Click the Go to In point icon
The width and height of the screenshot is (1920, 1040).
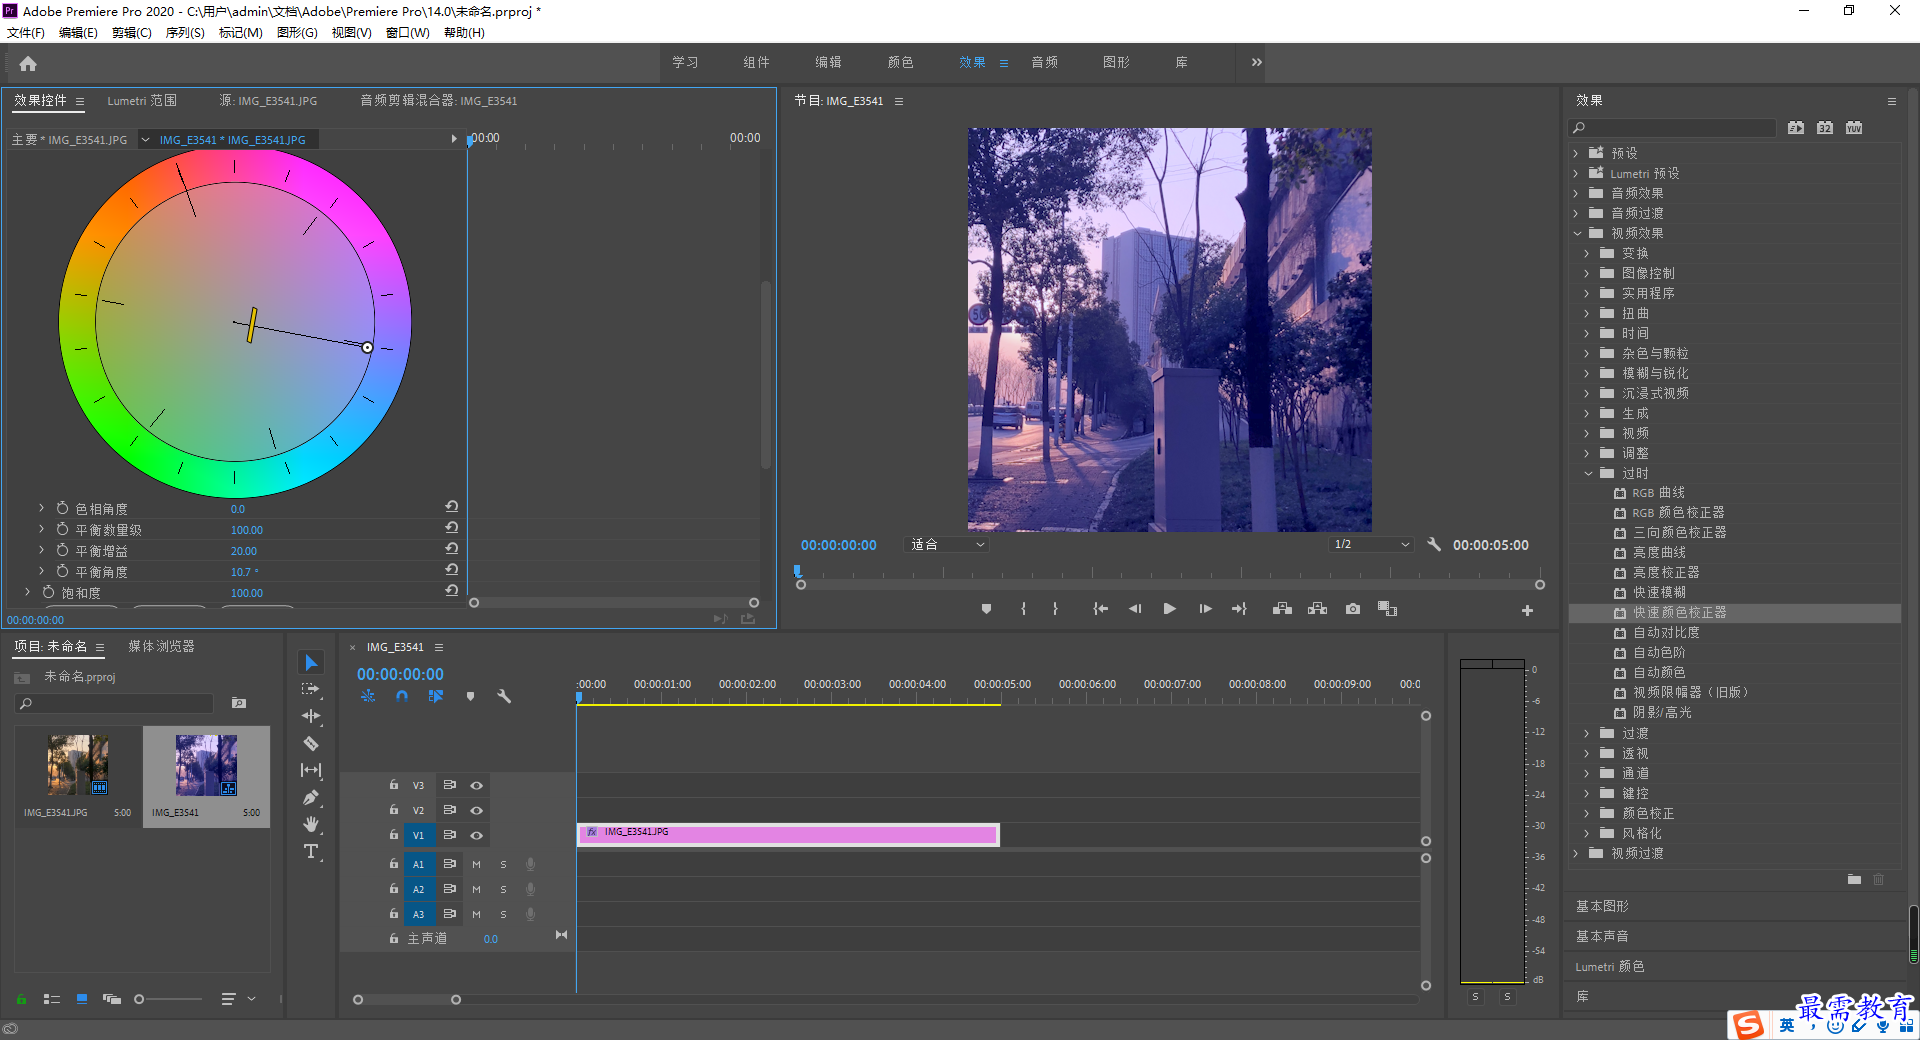1100,608
